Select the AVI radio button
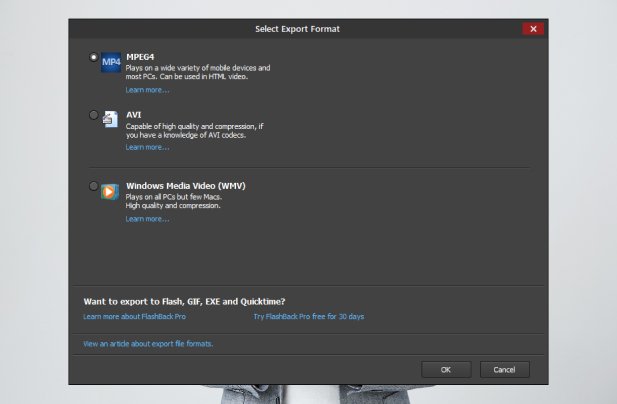 coord(94,115)
